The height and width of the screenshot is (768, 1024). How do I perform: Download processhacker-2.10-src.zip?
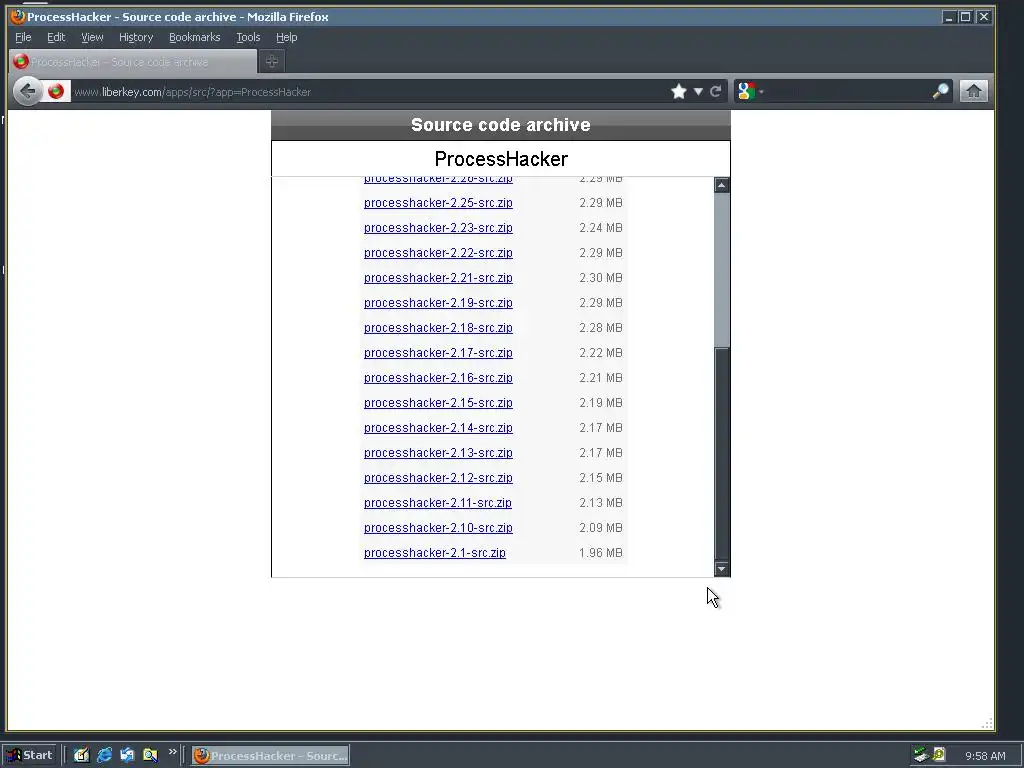click(x=438, y=528)
